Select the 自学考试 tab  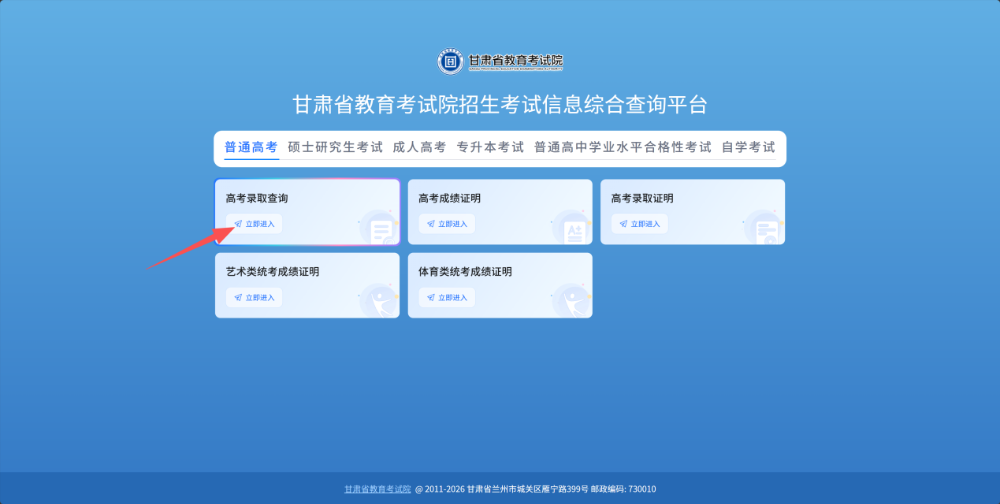click(749, 147)
